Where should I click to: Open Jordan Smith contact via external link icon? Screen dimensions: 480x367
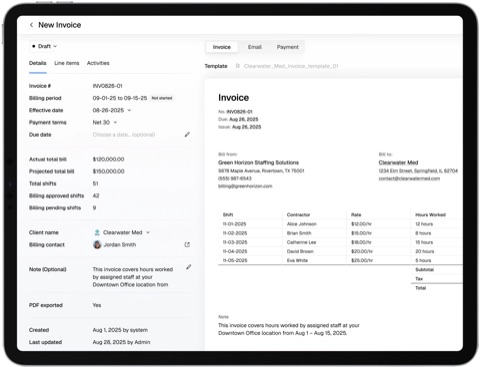187,245
